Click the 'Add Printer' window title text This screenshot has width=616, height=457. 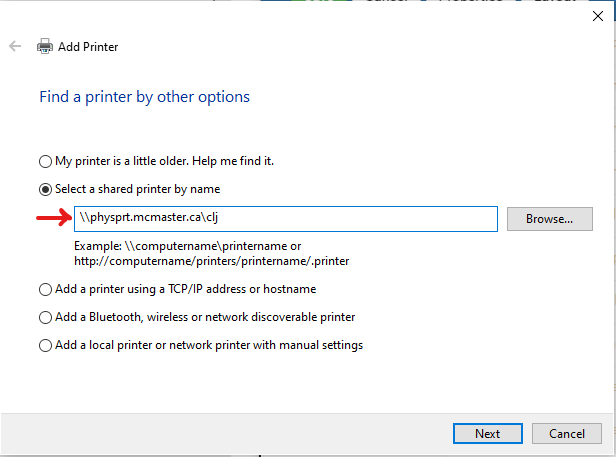90,47
